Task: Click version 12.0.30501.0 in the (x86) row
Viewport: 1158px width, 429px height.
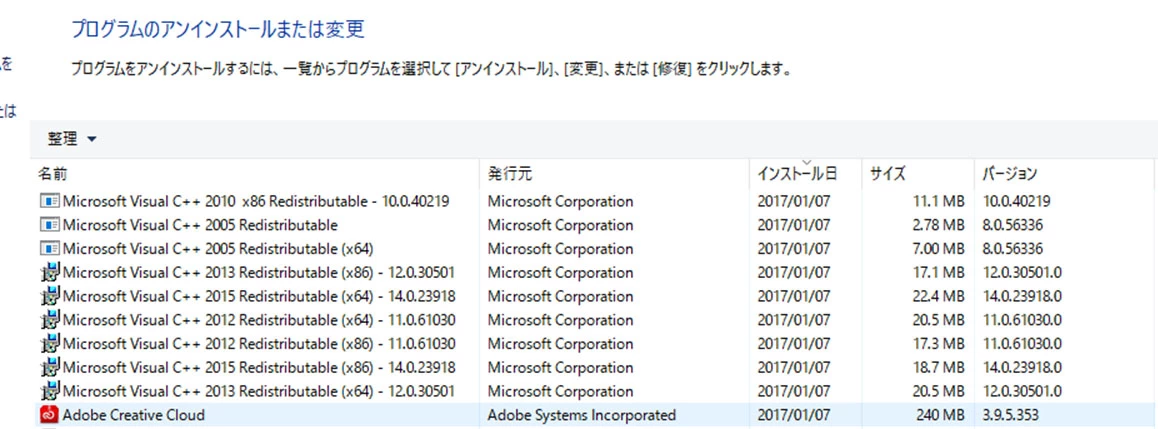Action: pyautogui.click(x=1022, y=272)
